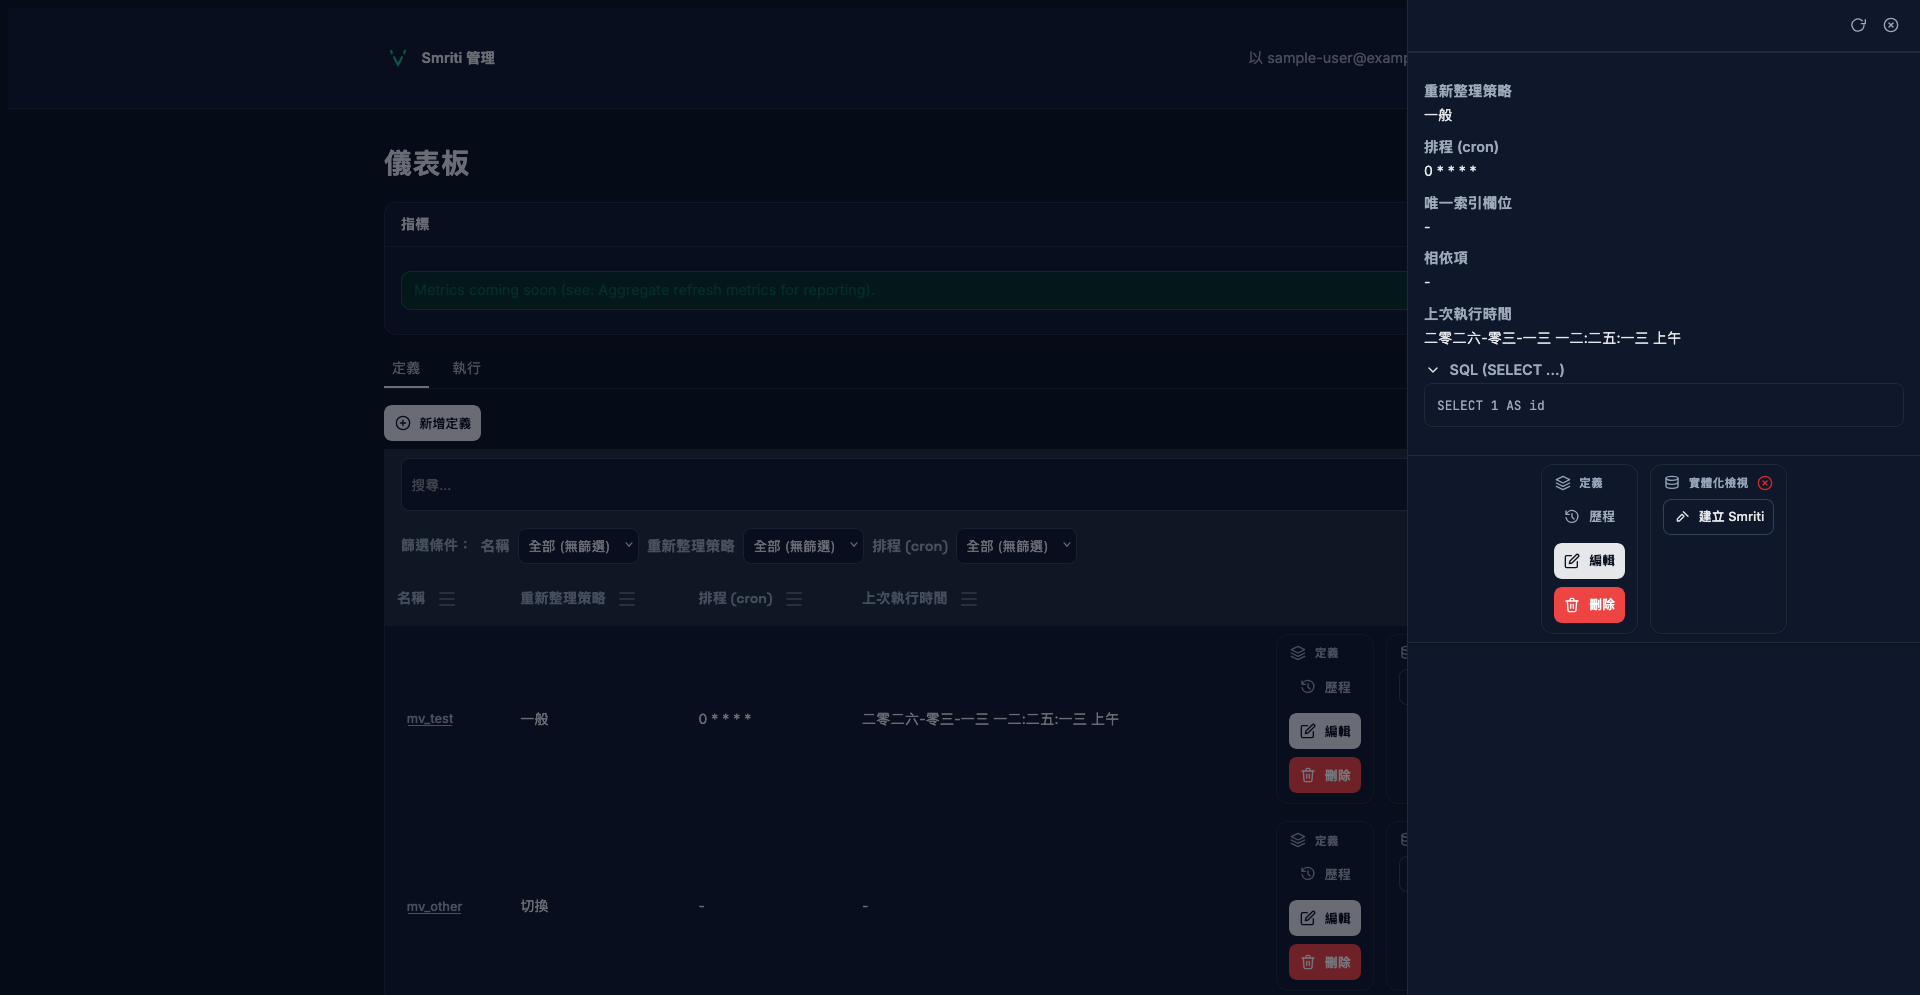Click the Smriti logo icon
The image size is (1920, 995).
point(398,58)
